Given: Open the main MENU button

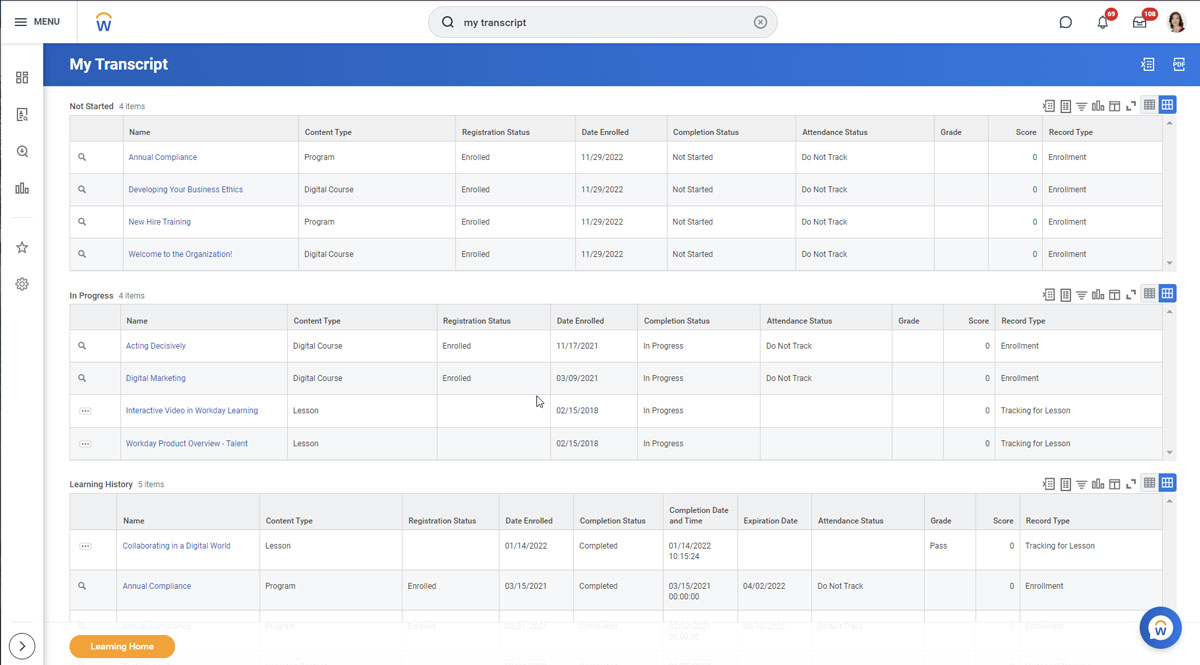Looking at the screenshot, I should pyautogui.click(x=37, y=22).
